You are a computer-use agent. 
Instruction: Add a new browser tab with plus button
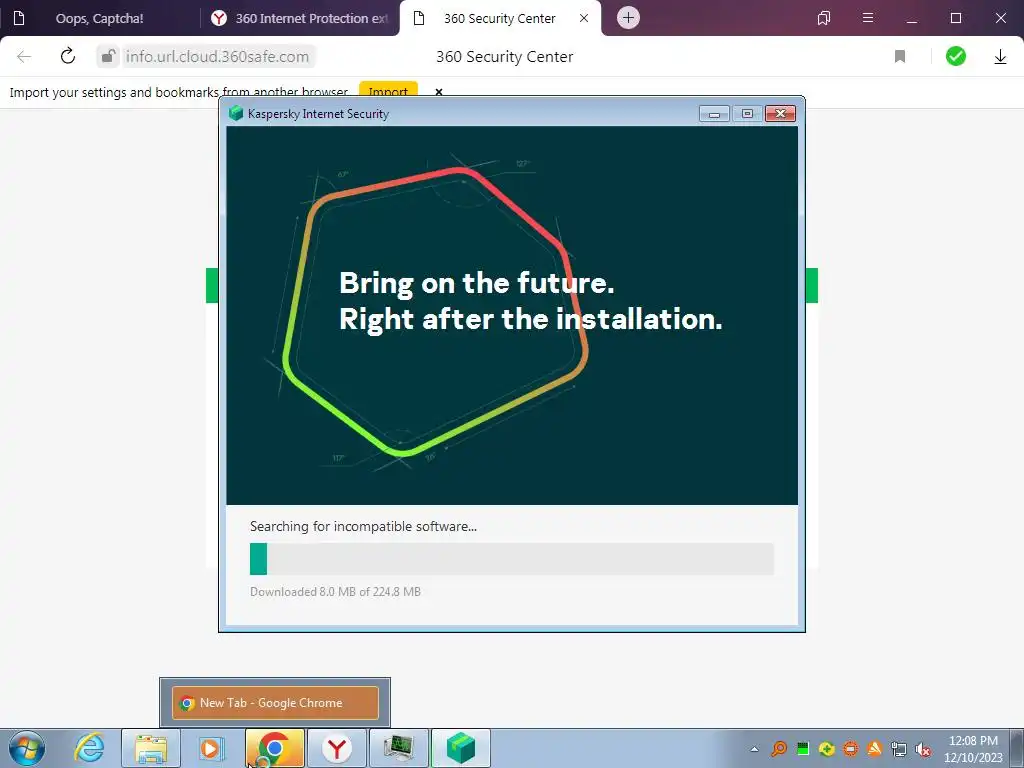point(628,18)
